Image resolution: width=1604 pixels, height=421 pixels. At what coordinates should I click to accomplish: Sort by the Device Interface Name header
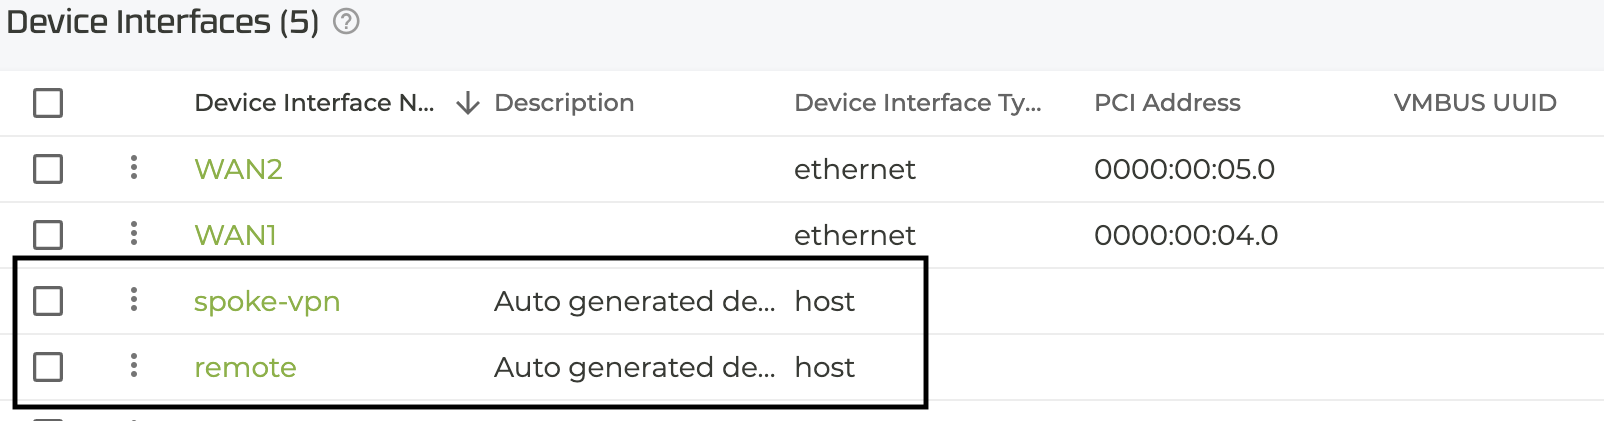(x=314, y=103)
